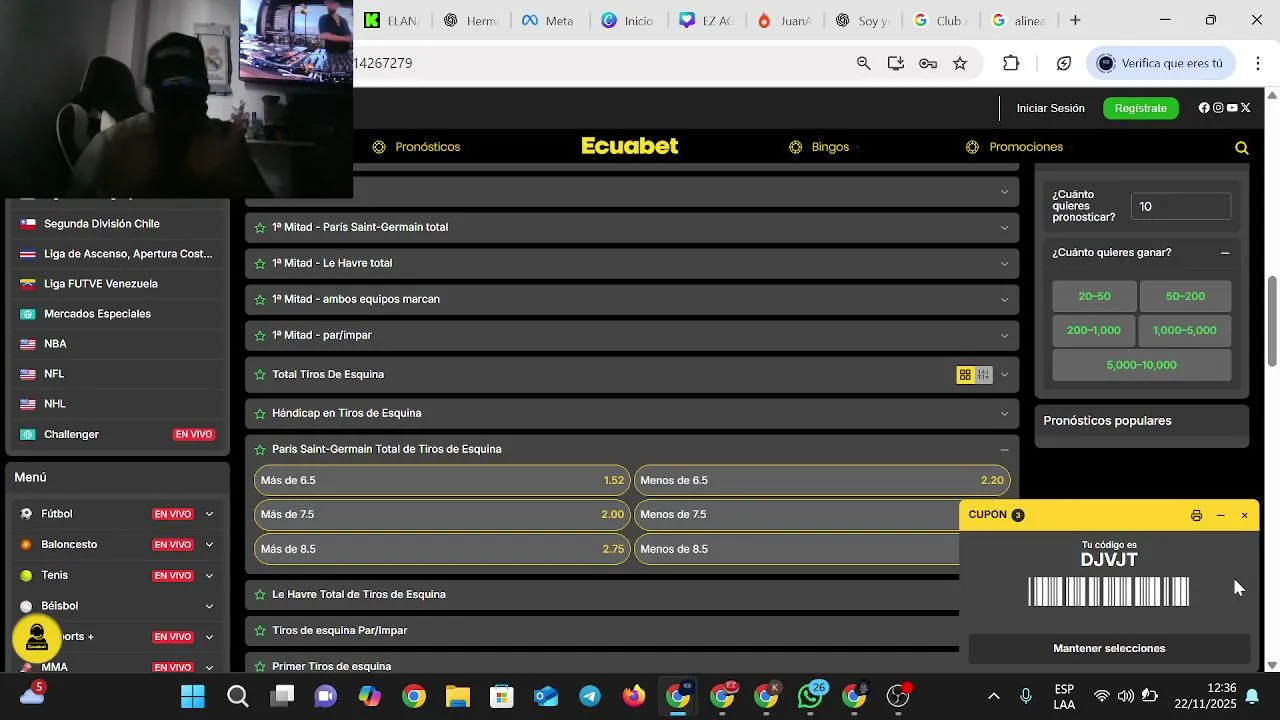Expand Hándicap en Tiros de Esquina chevron
1280x720 pixels.
(1004, 414)
